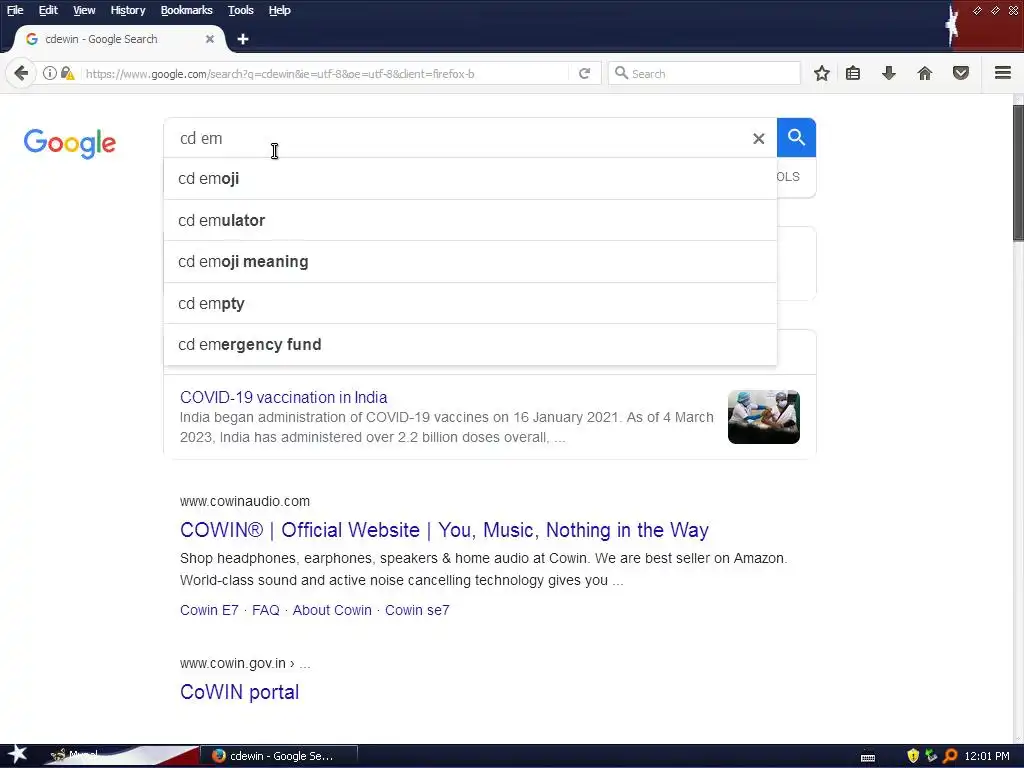
Task: Choose the 'cd emergency fund' suggestion
Action: (470, 344)
